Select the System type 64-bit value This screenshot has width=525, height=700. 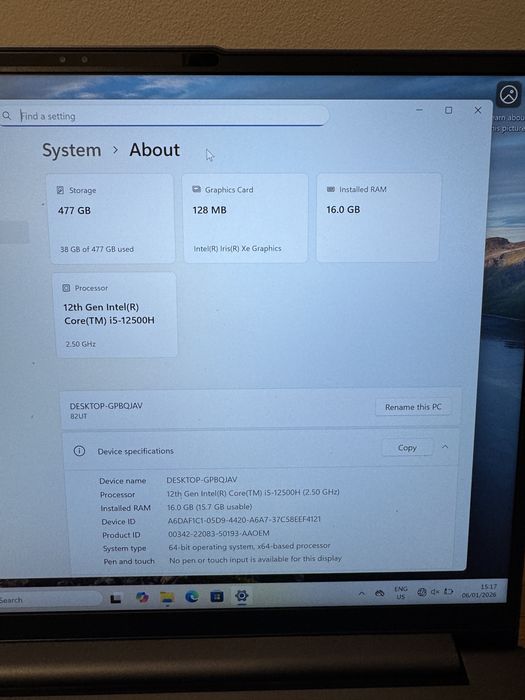[250, 546]
